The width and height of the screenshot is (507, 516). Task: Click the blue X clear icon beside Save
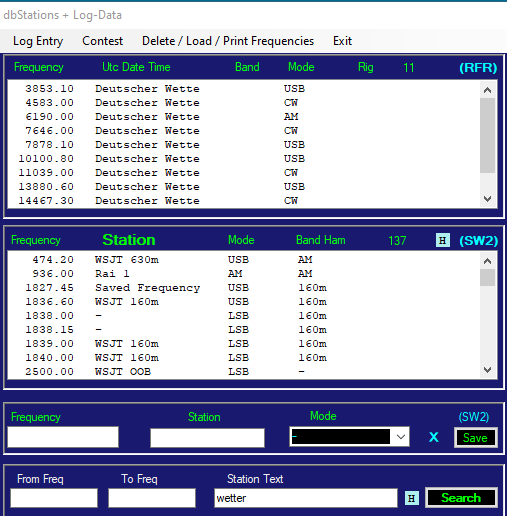(x=434, y=437)
